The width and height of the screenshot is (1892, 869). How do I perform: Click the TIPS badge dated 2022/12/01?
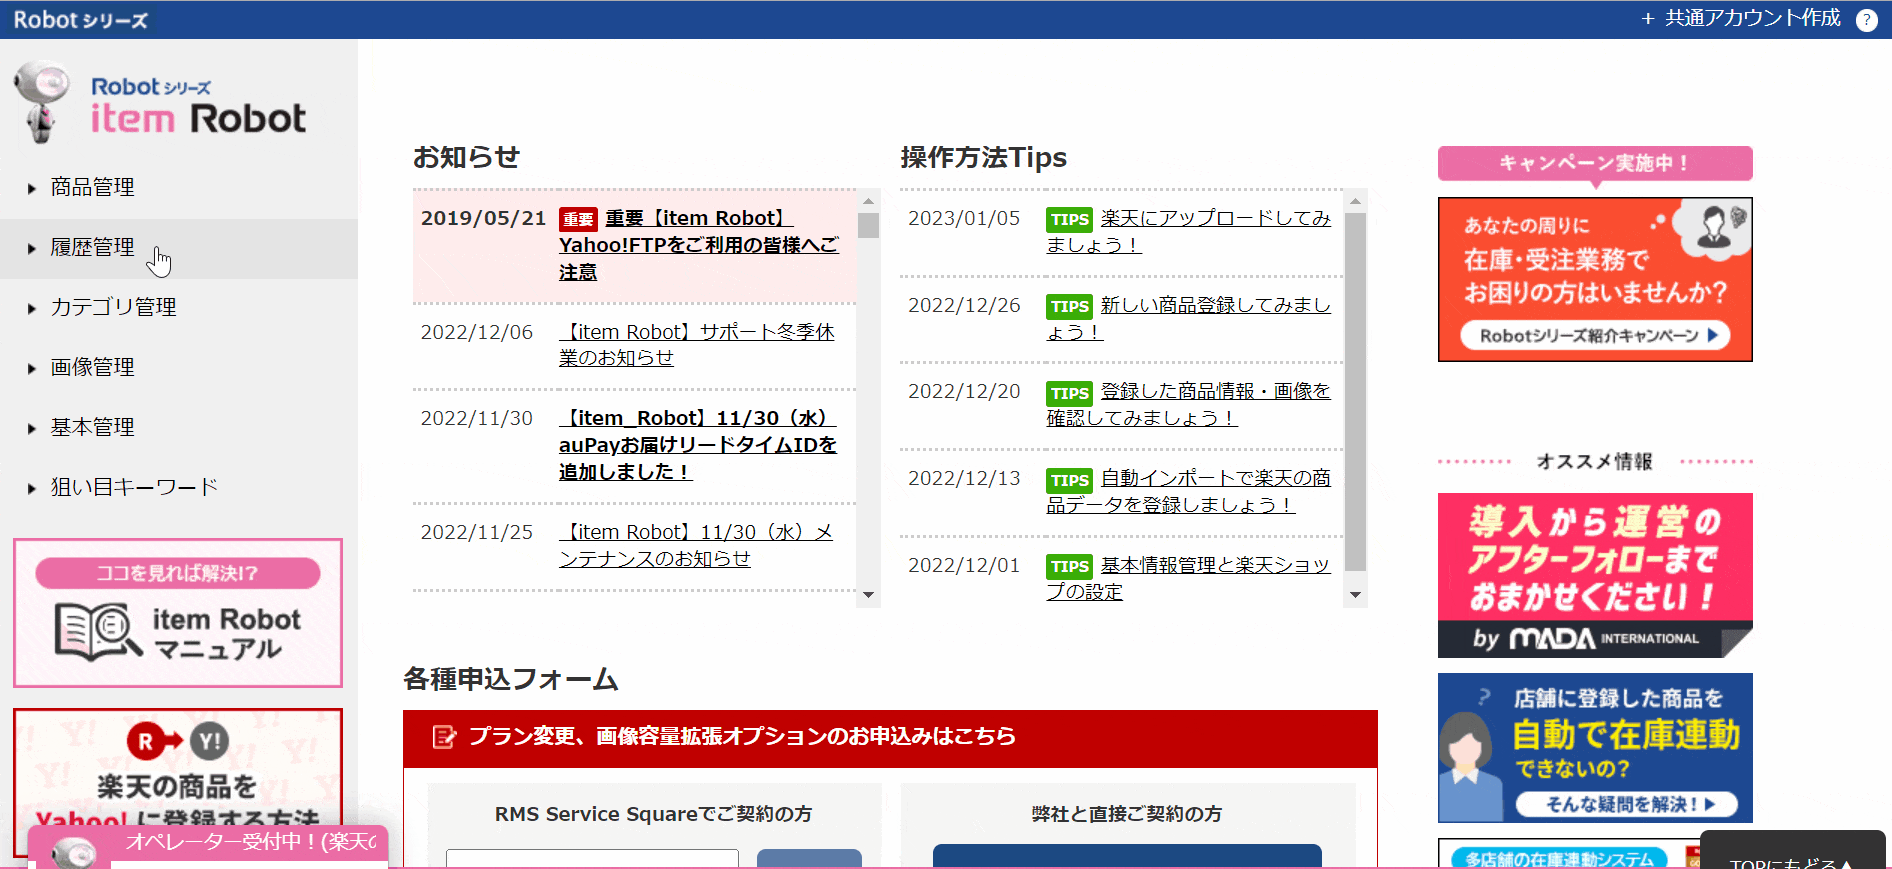(x=1069, y=567)
